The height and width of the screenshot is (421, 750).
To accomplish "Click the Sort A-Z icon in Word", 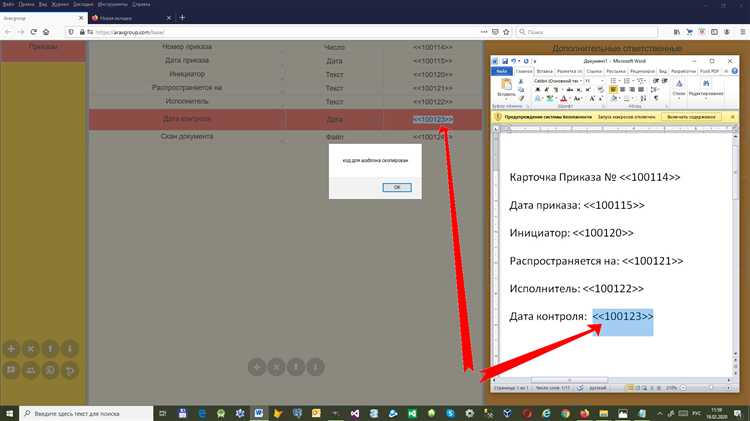I will [643, 98].
